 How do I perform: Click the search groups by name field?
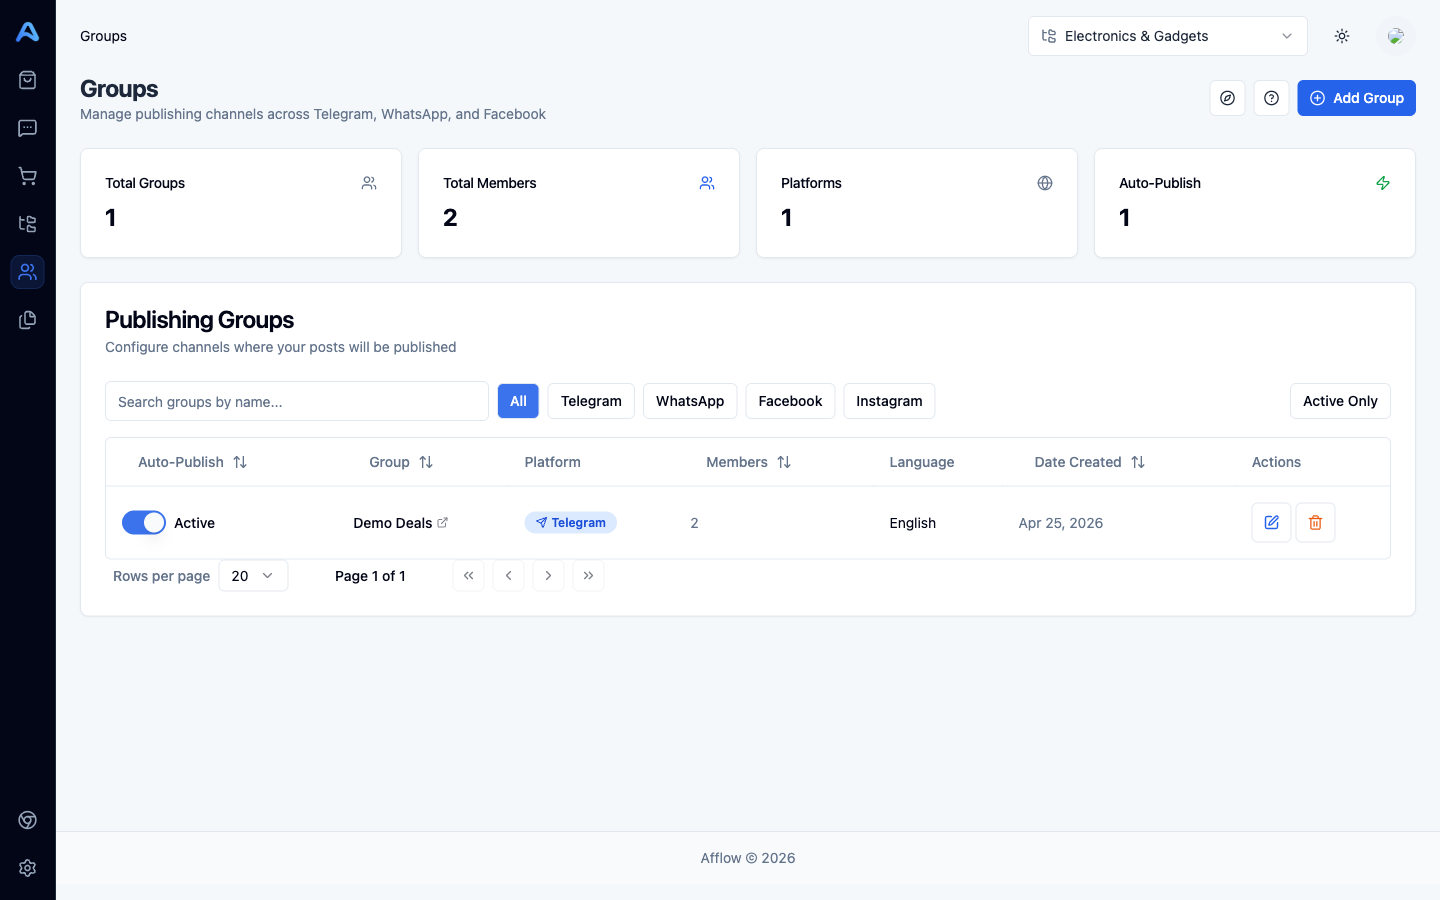296,401
